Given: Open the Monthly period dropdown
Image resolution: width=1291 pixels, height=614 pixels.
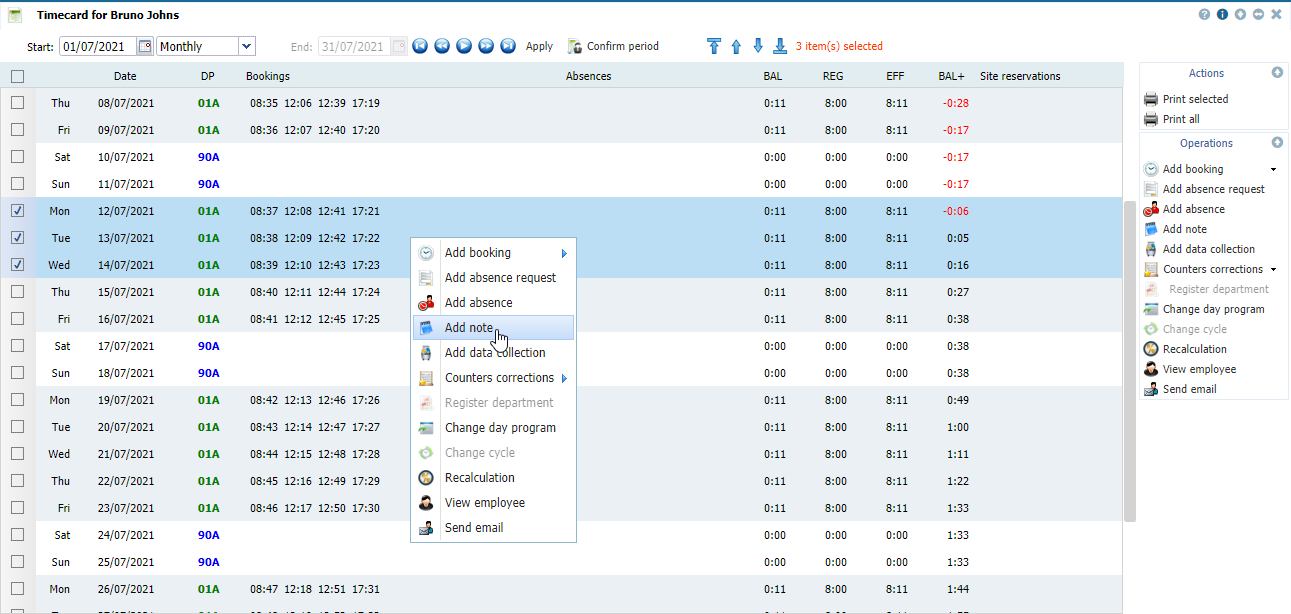Looking at the screenshot, I should pos(247,46).
